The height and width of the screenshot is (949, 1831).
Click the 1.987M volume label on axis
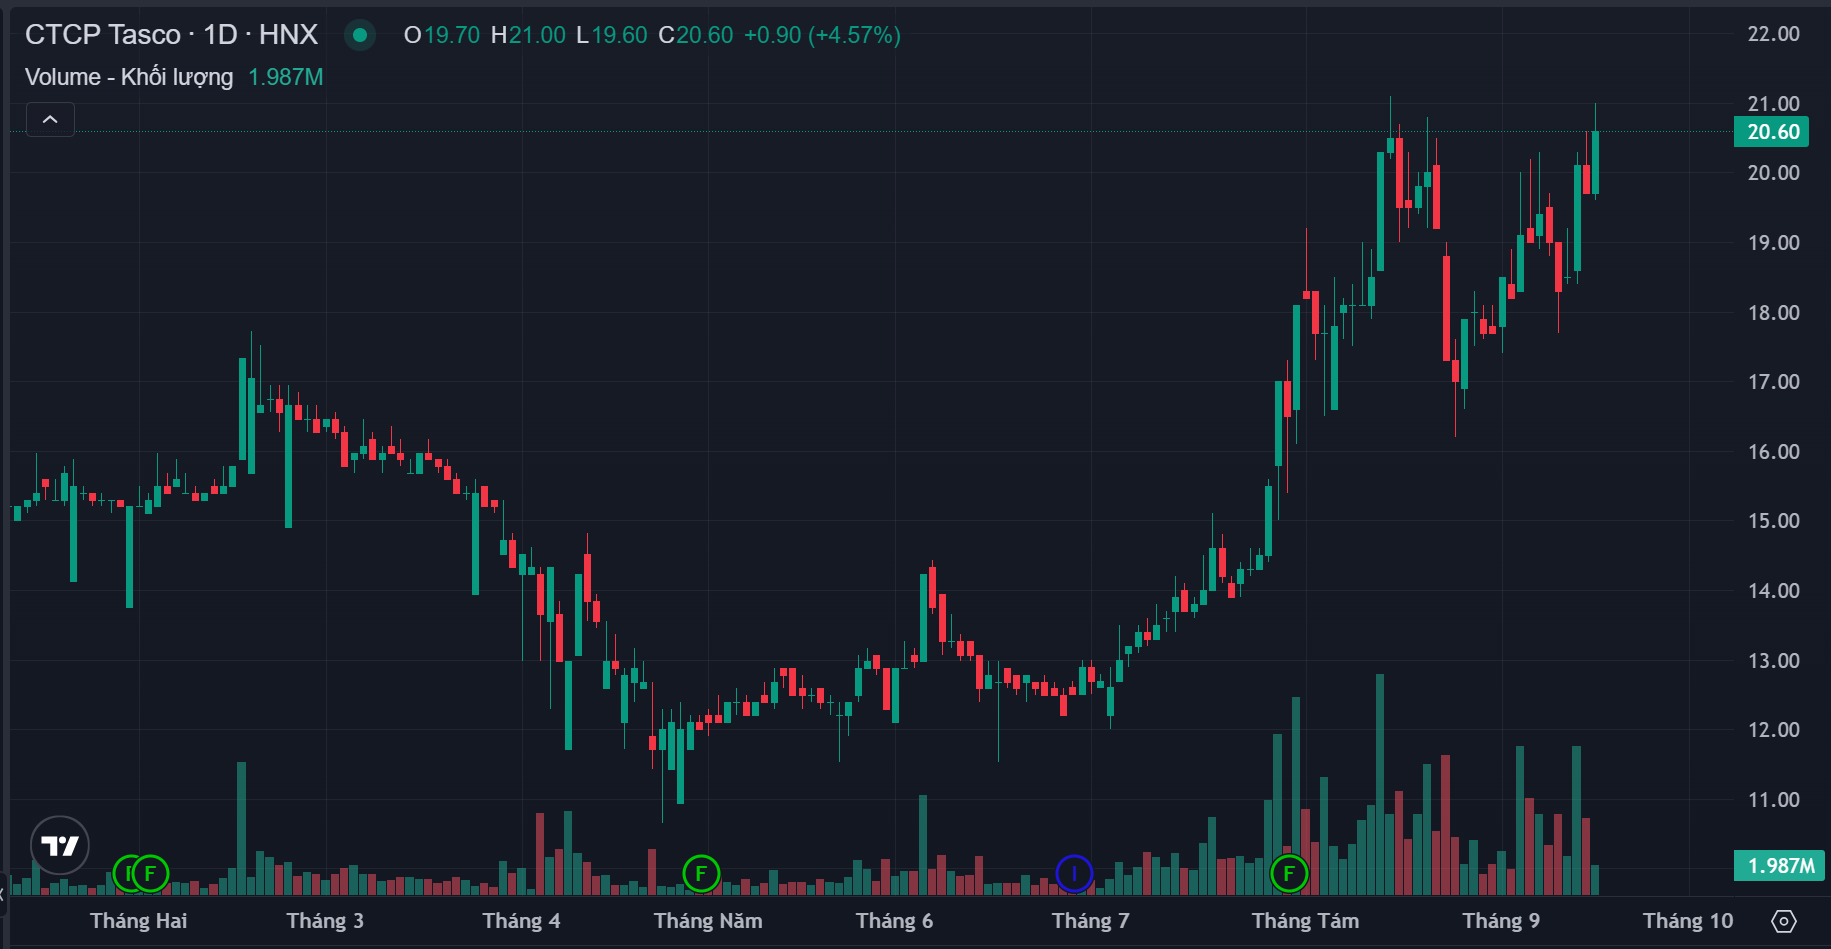[x=1780, y=866]
